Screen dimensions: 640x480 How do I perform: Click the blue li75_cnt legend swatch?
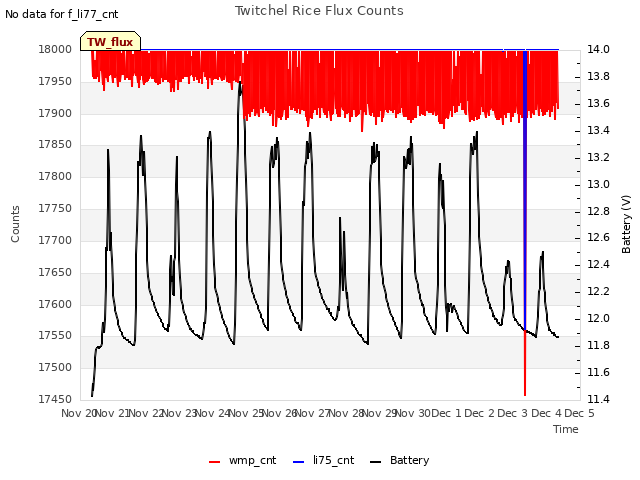pos(299,462)
